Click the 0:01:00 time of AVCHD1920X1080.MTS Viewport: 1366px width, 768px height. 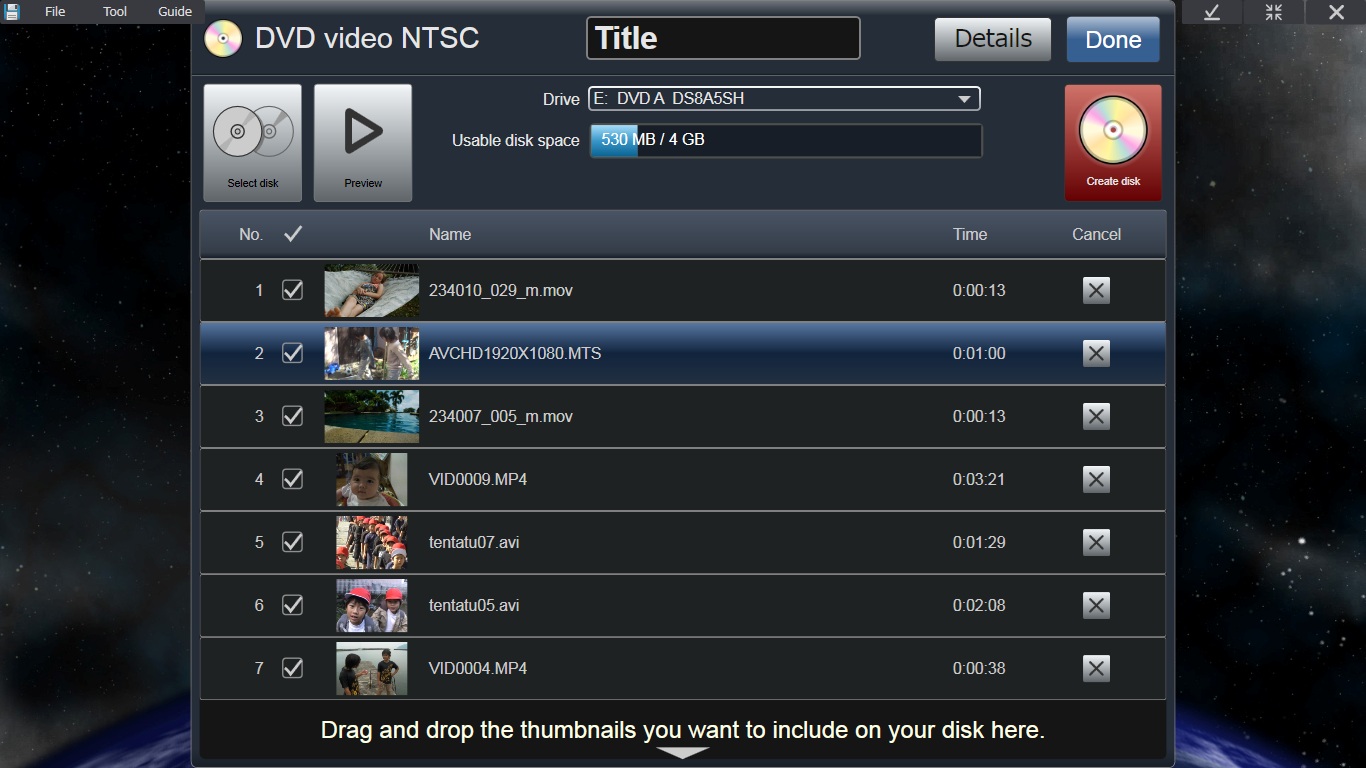[x=979, y=353]
